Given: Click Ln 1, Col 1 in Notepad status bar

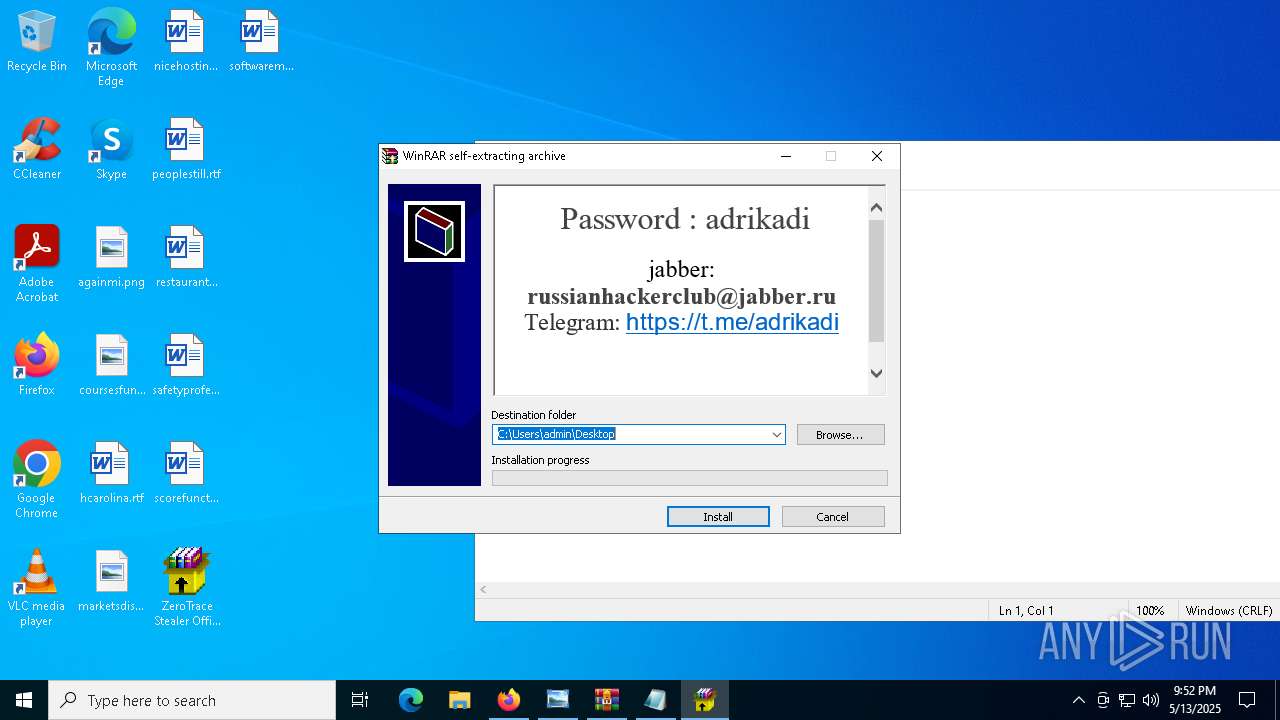Looking at the screenshot, I should (1026, 610).
